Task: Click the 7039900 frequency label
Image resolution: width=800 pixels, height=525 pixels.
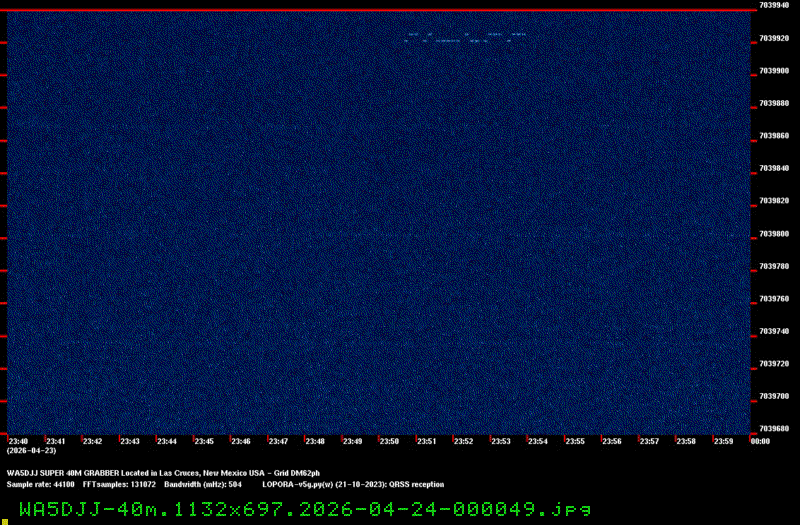Action: (x=774, y=71)
